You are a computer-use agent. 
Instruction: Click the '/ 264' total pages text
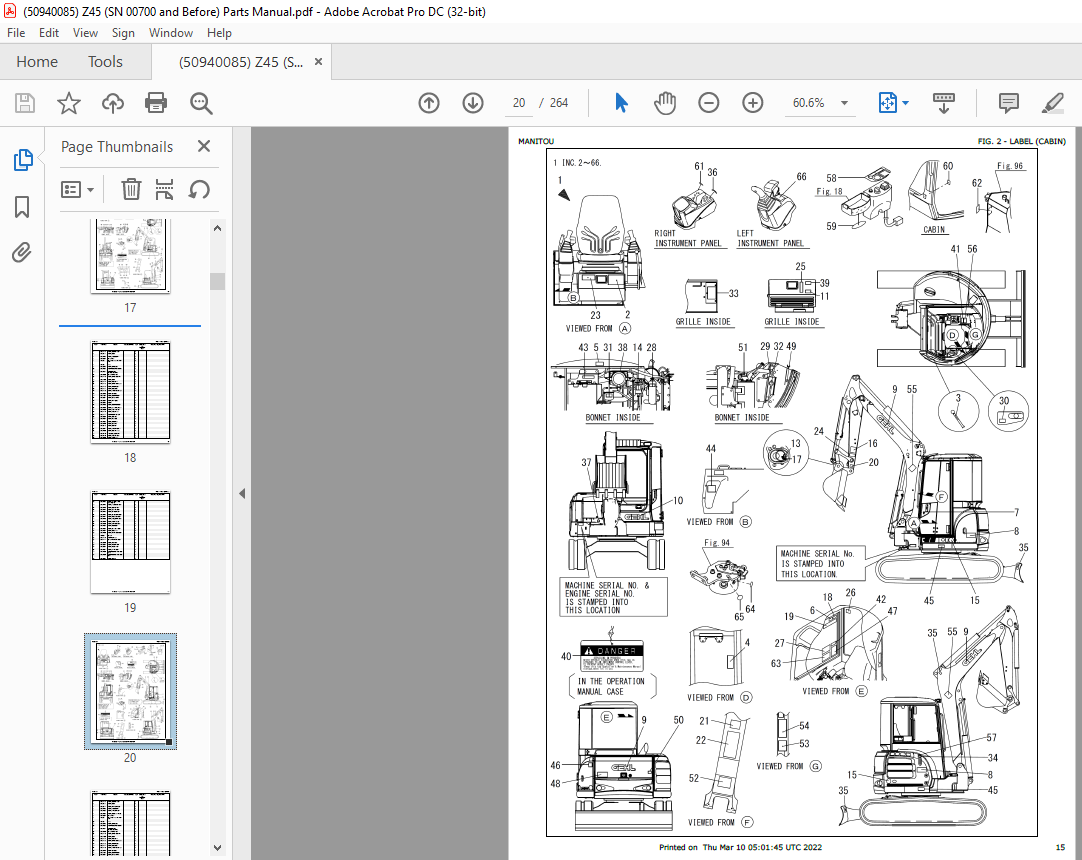click(x=555, y=103)
